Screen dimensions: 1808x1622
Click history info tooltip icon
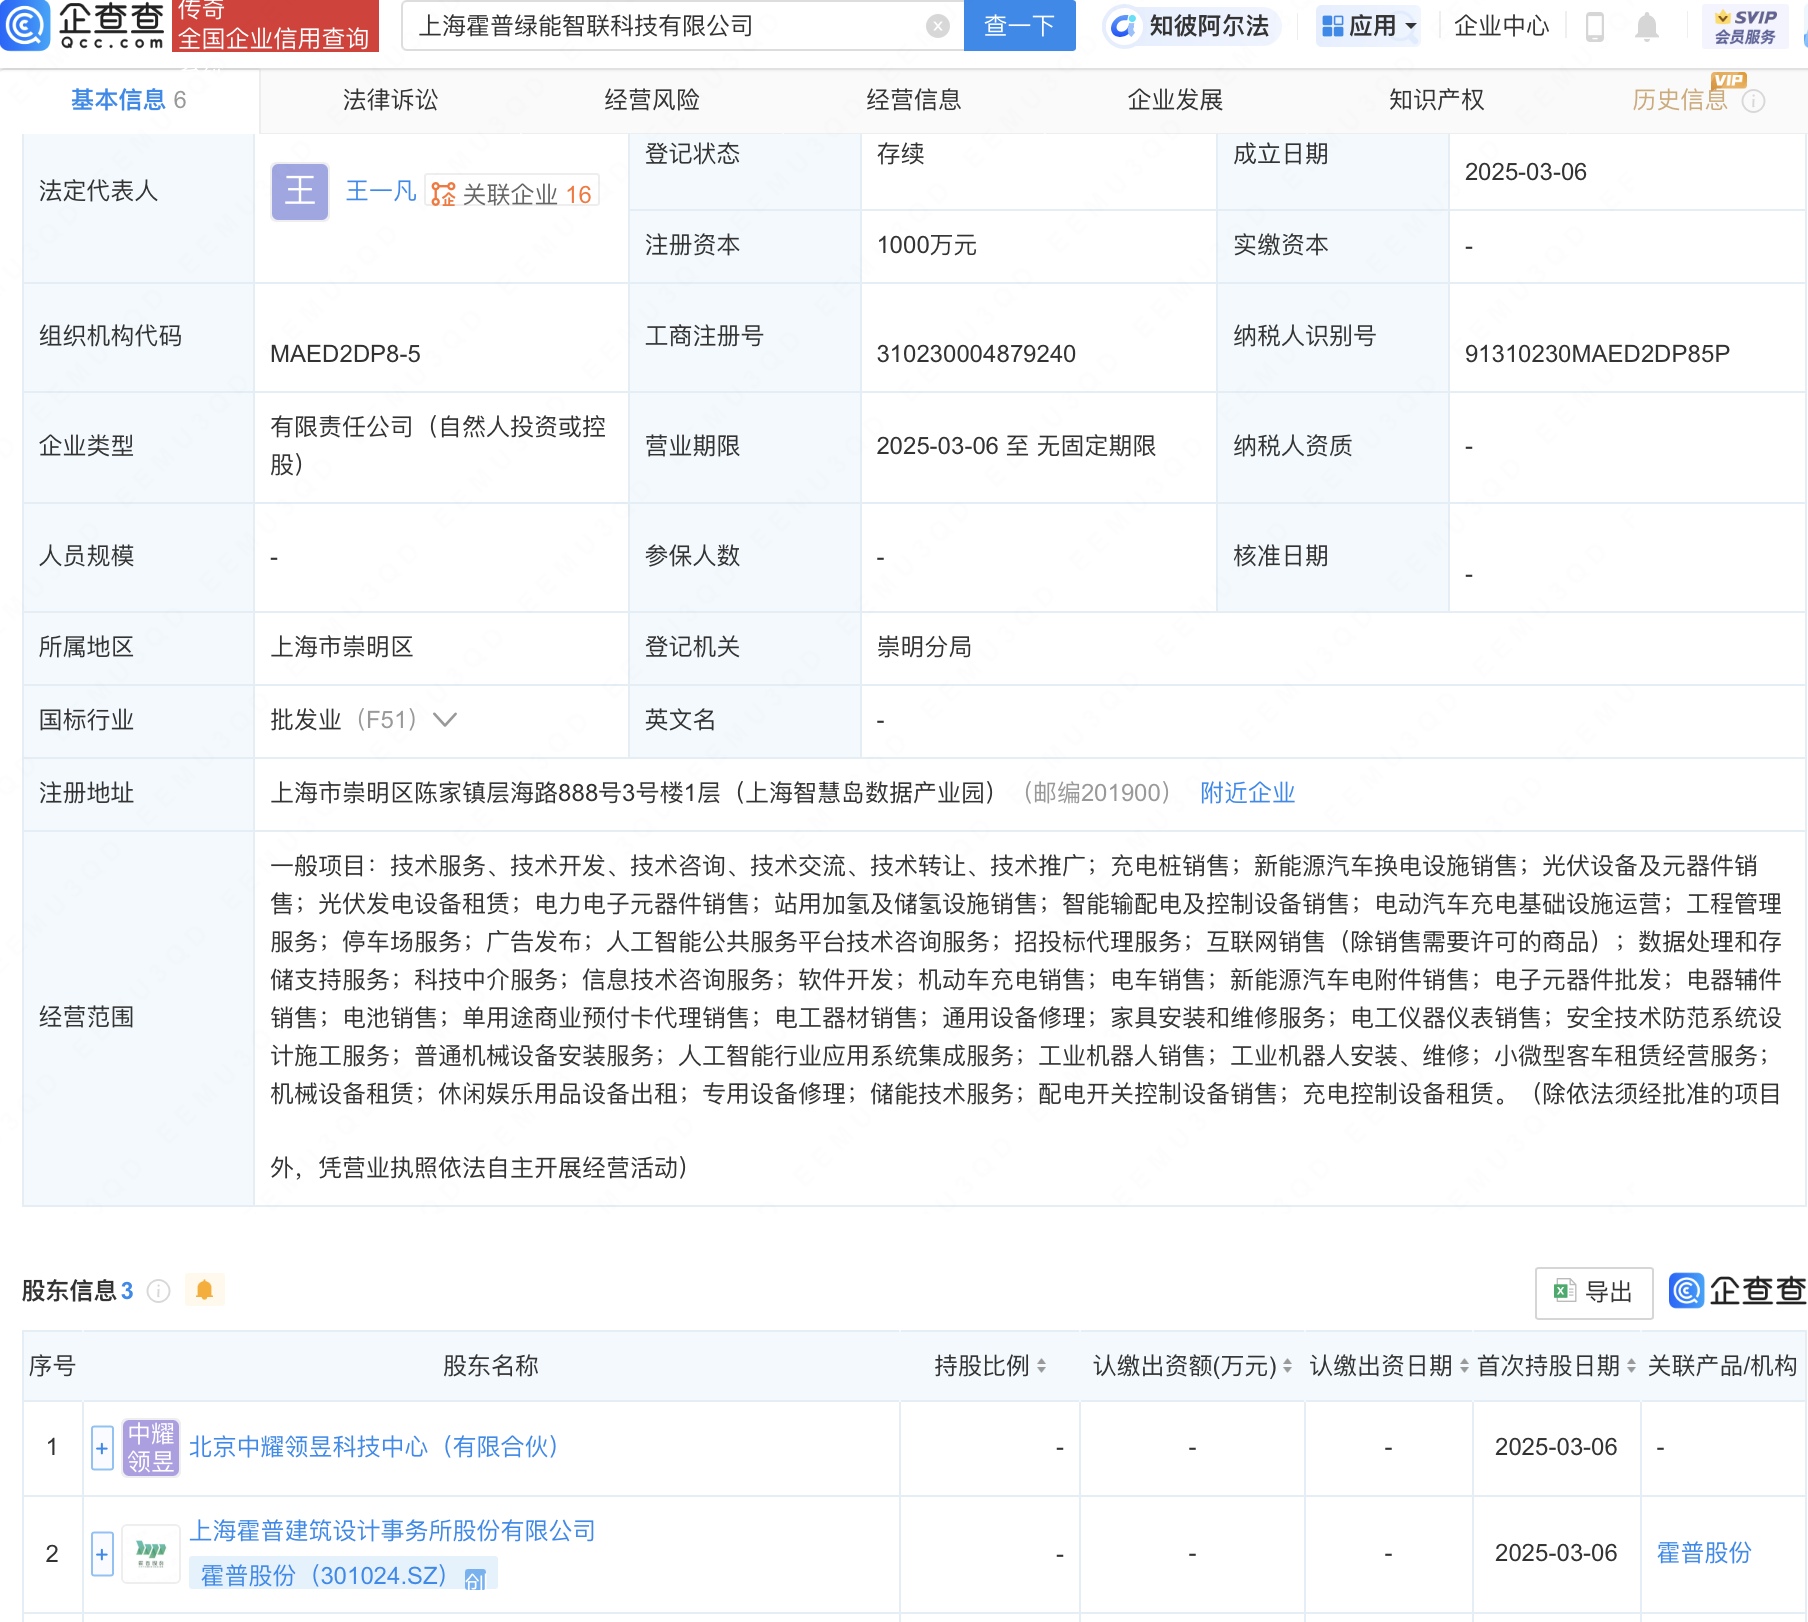pos(1753,101)
